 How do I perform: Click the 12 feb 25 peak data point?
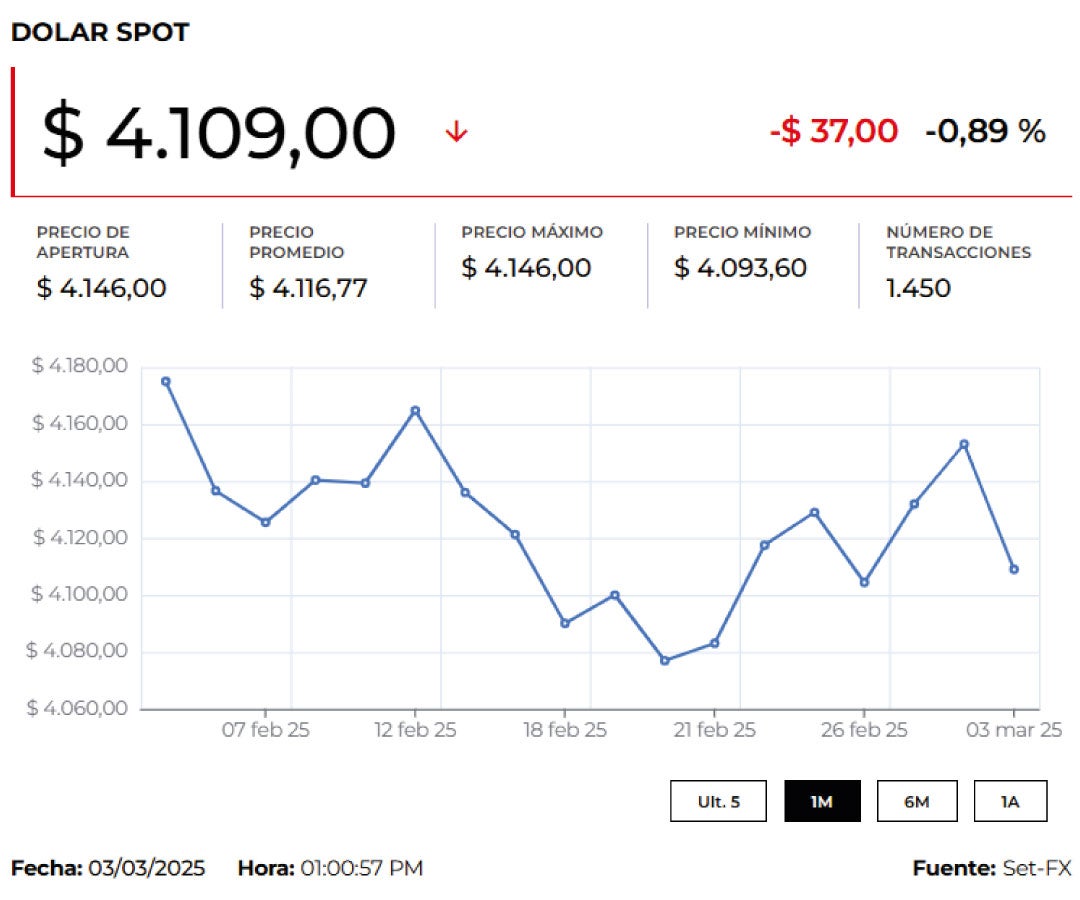415,410
